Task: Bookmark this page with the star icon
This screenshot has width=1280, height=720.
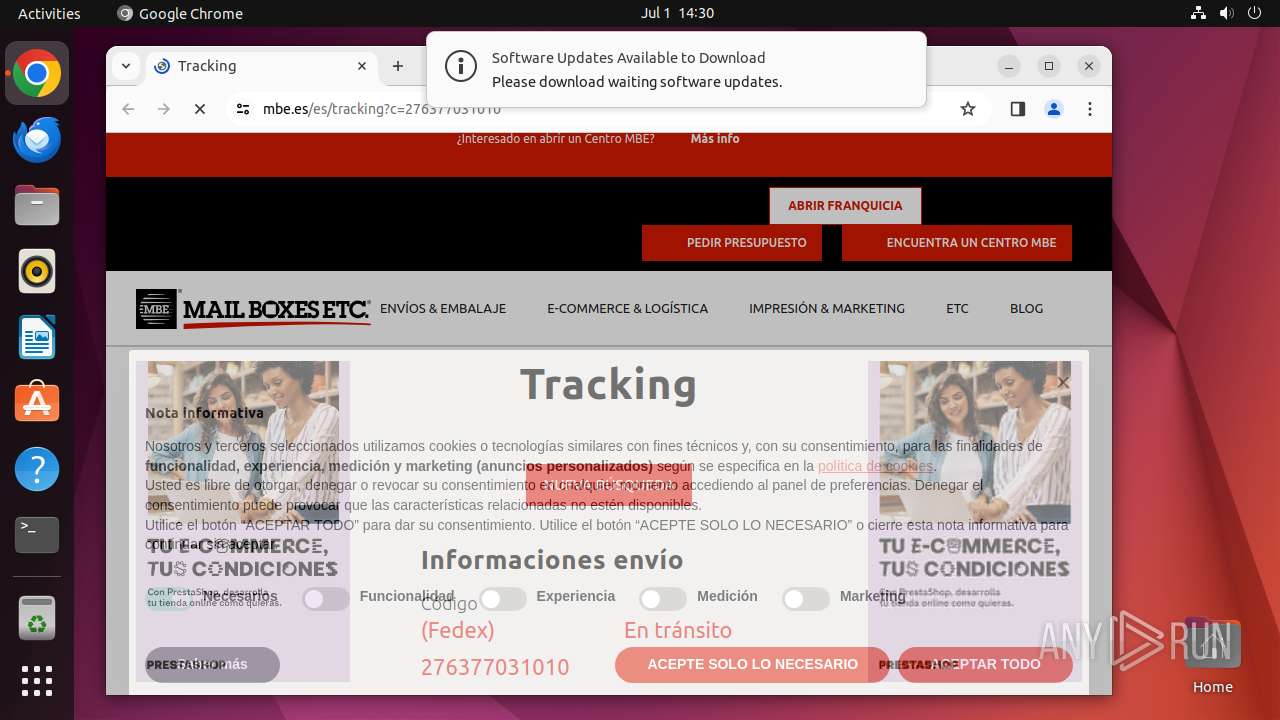Action: pos(968,109)
